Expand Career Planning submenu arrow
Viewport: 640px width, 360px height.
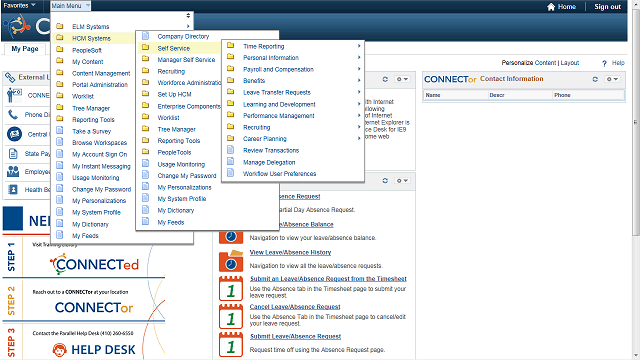pos(359,138)
